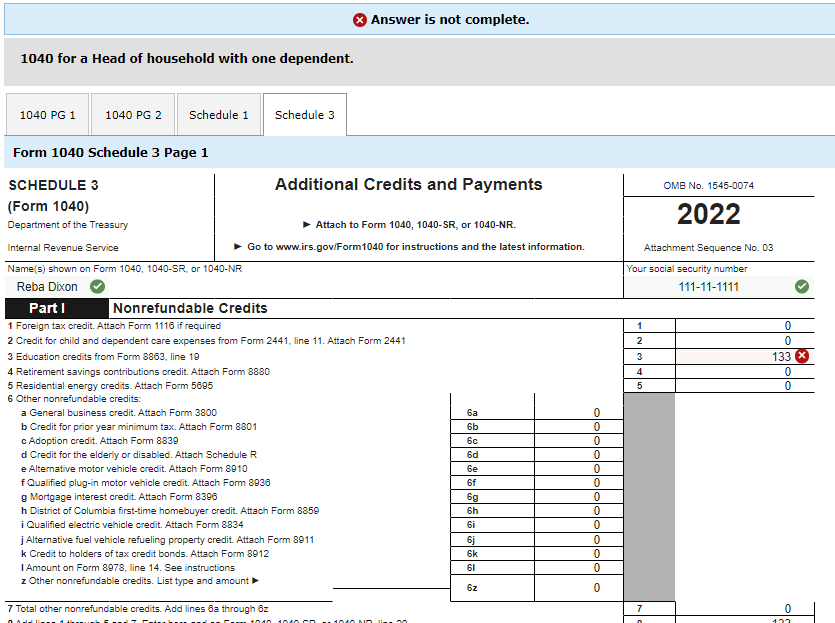The height and width of the screenshot is (623, 835).
Task: Click line 6z other nonrefundable credits value
Action: tap(579, 587)
